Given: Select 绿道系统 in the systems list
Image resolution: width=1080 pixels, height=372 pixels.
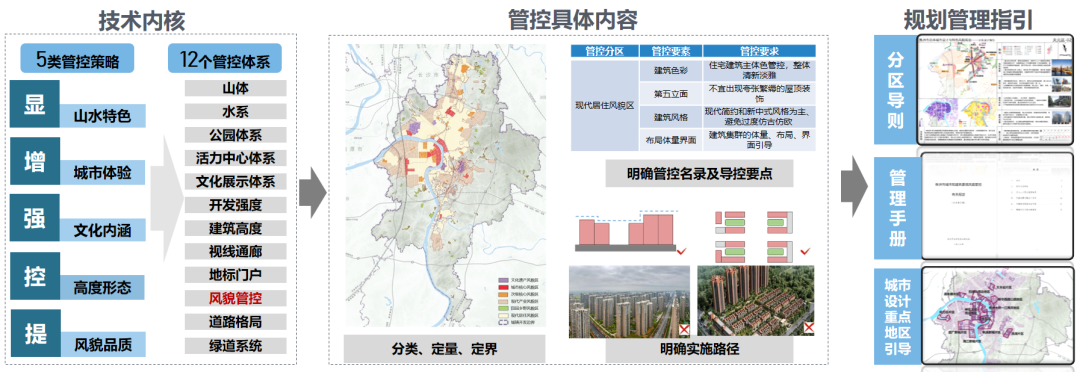Looking at the screenshot, I should [236, 346].
